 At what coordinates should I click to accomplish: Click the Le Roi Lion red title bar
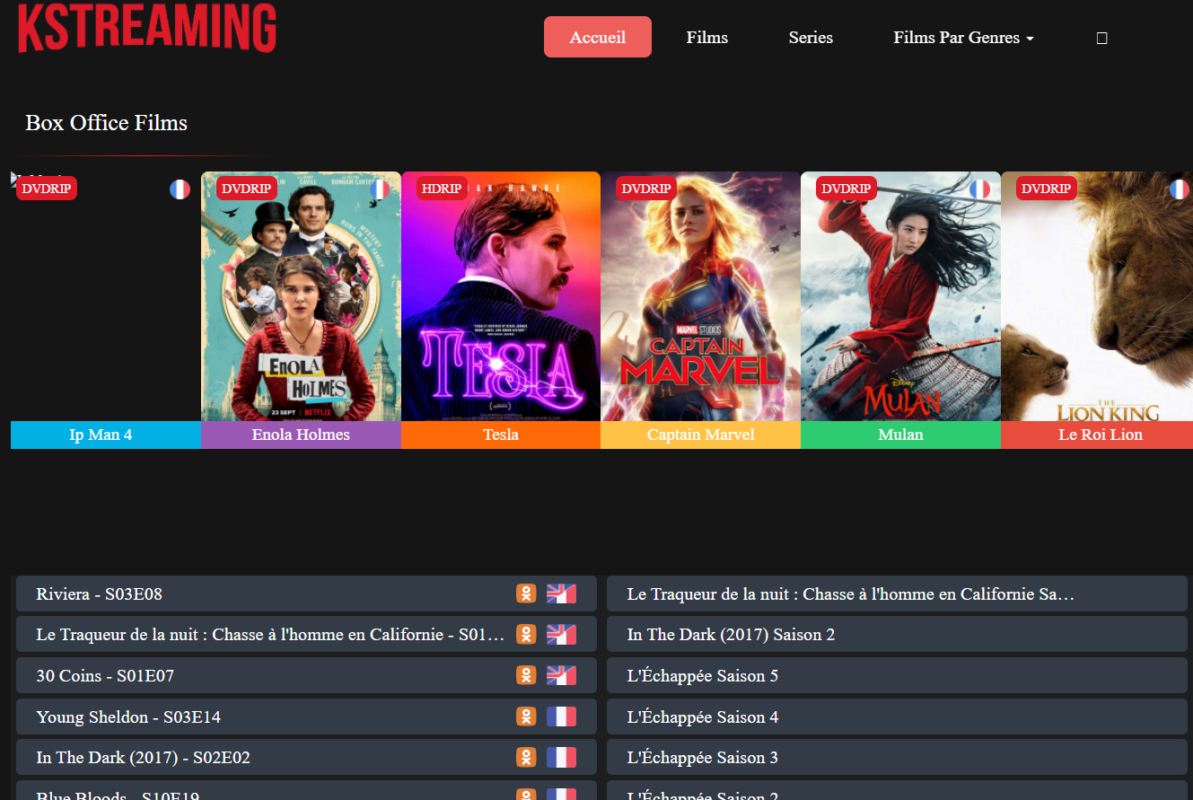click(1097, 435)
